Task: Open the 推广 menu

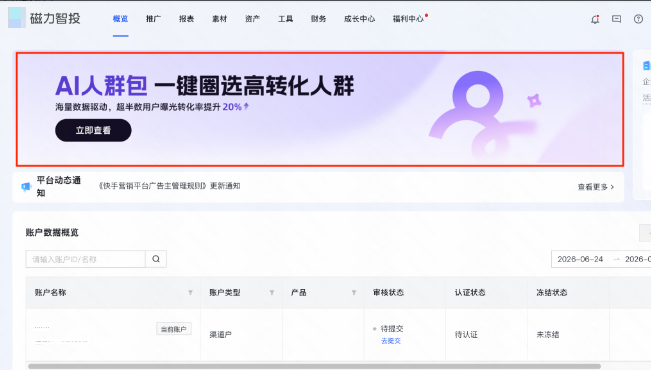Action: [153, 19]
